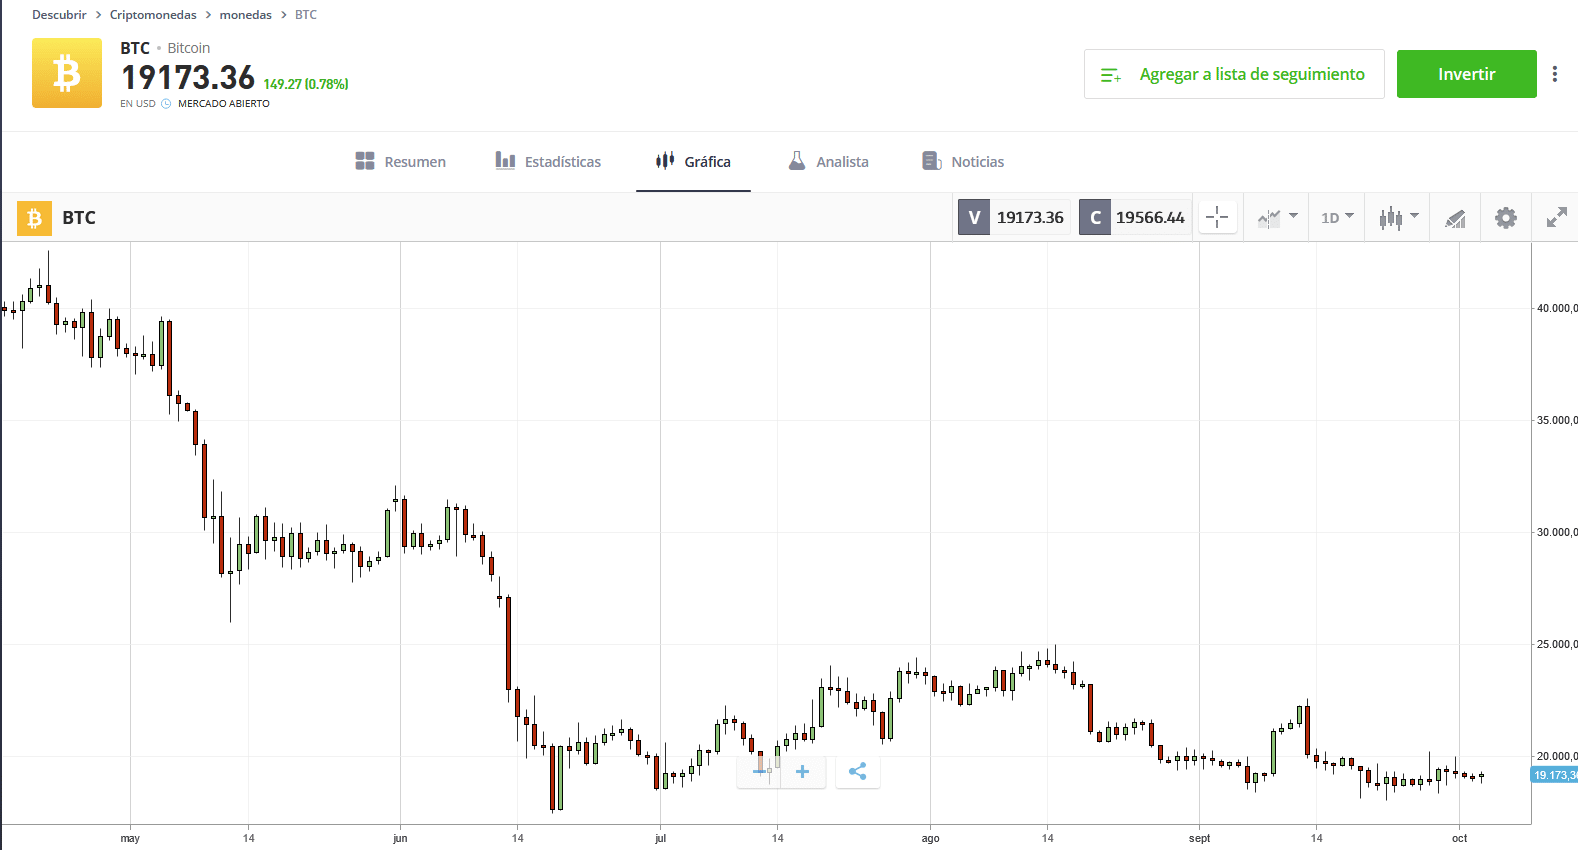Click the minus zoom-out button on chart

click(759, 771)
